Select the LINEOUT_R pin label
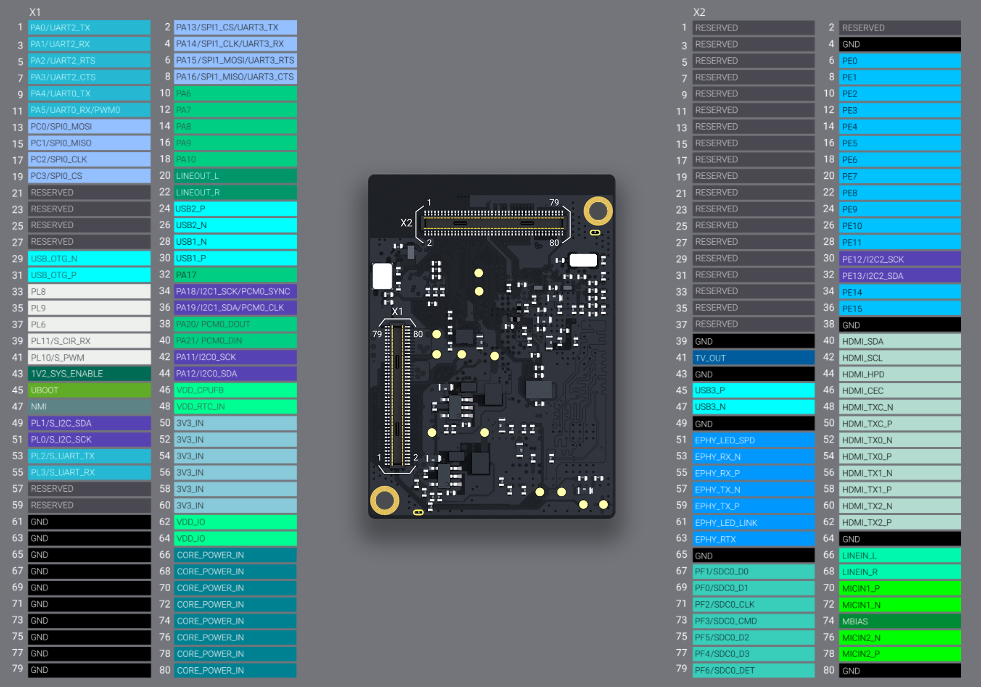981x687 pixels. (235, 193)
